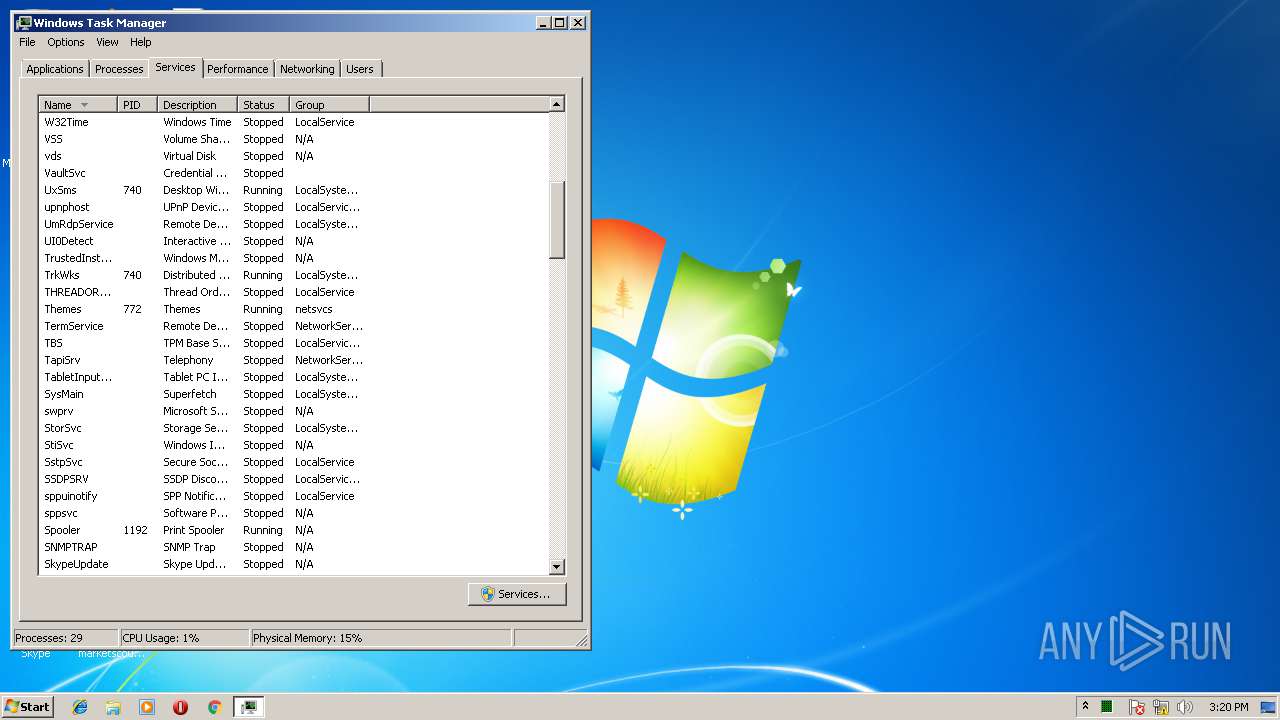Sort by the Group column header
This screenshot has width=1280, height=720.
pyautogui.click(x=330, y=104)
